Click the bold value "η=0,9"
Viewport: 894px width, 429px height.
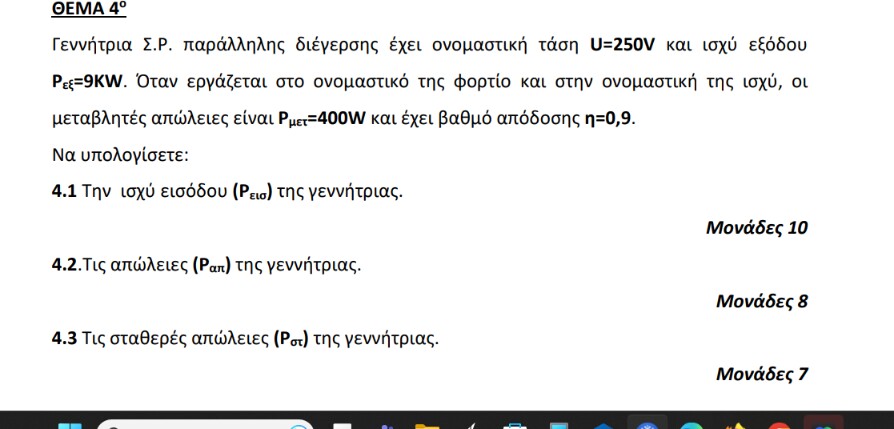(606, 120)
